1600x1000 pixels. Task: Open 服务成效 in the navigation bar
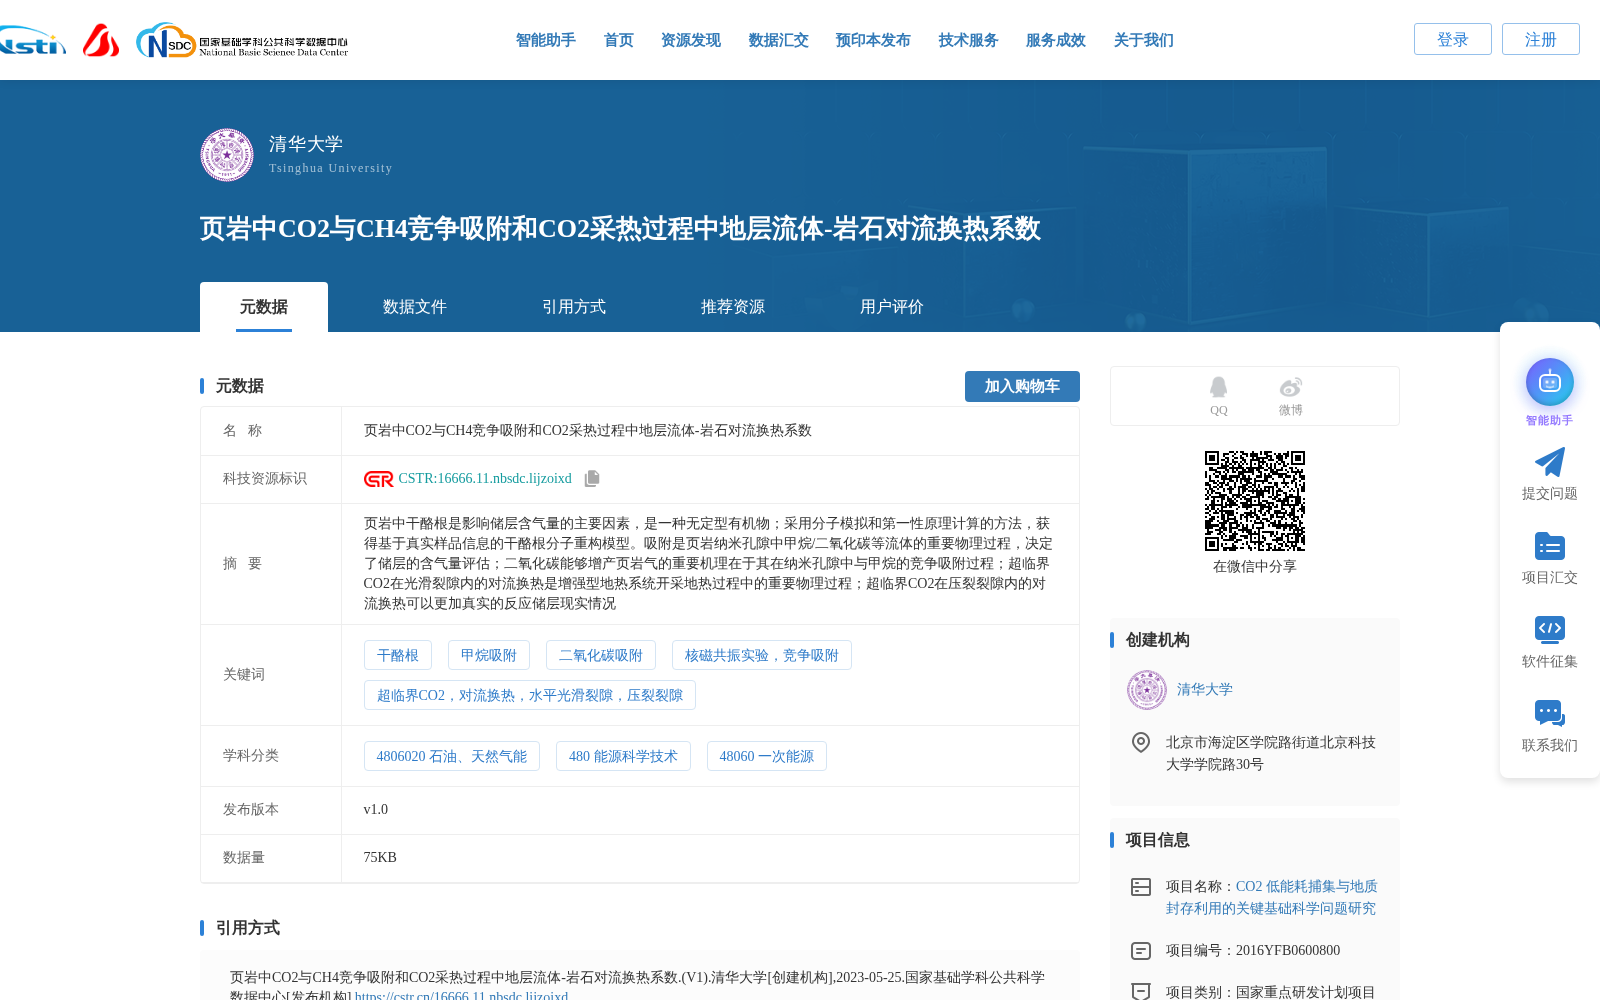click(x=1056, y=40)
